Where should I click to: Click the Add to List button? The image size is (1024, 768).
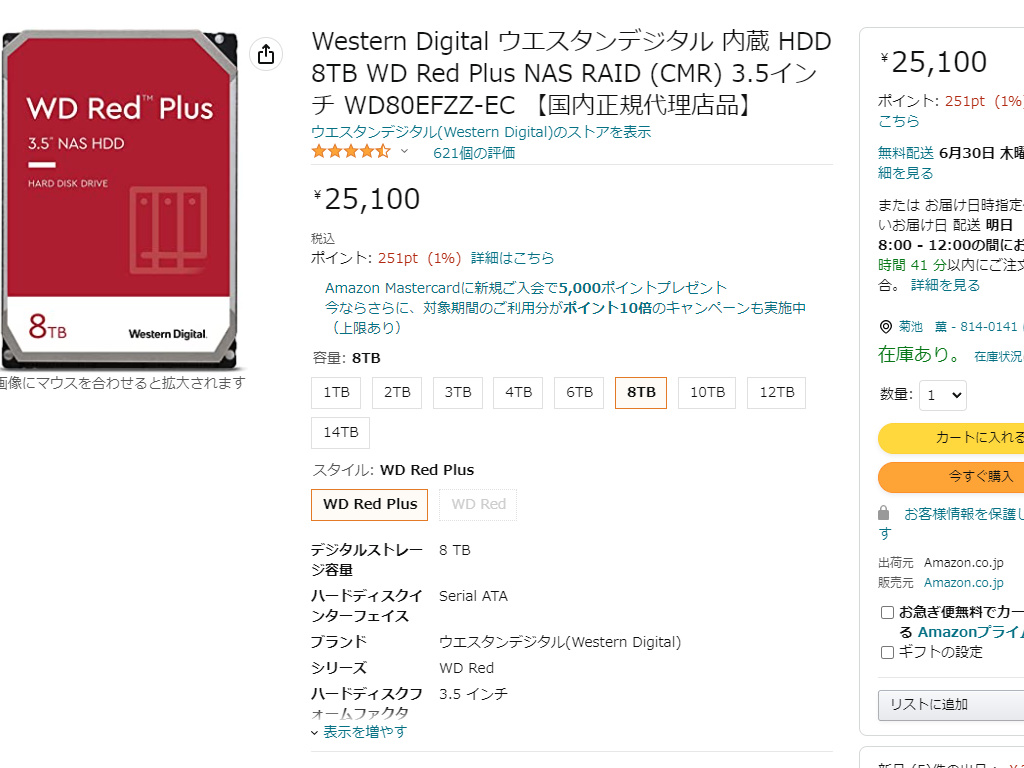click(950, 704)
